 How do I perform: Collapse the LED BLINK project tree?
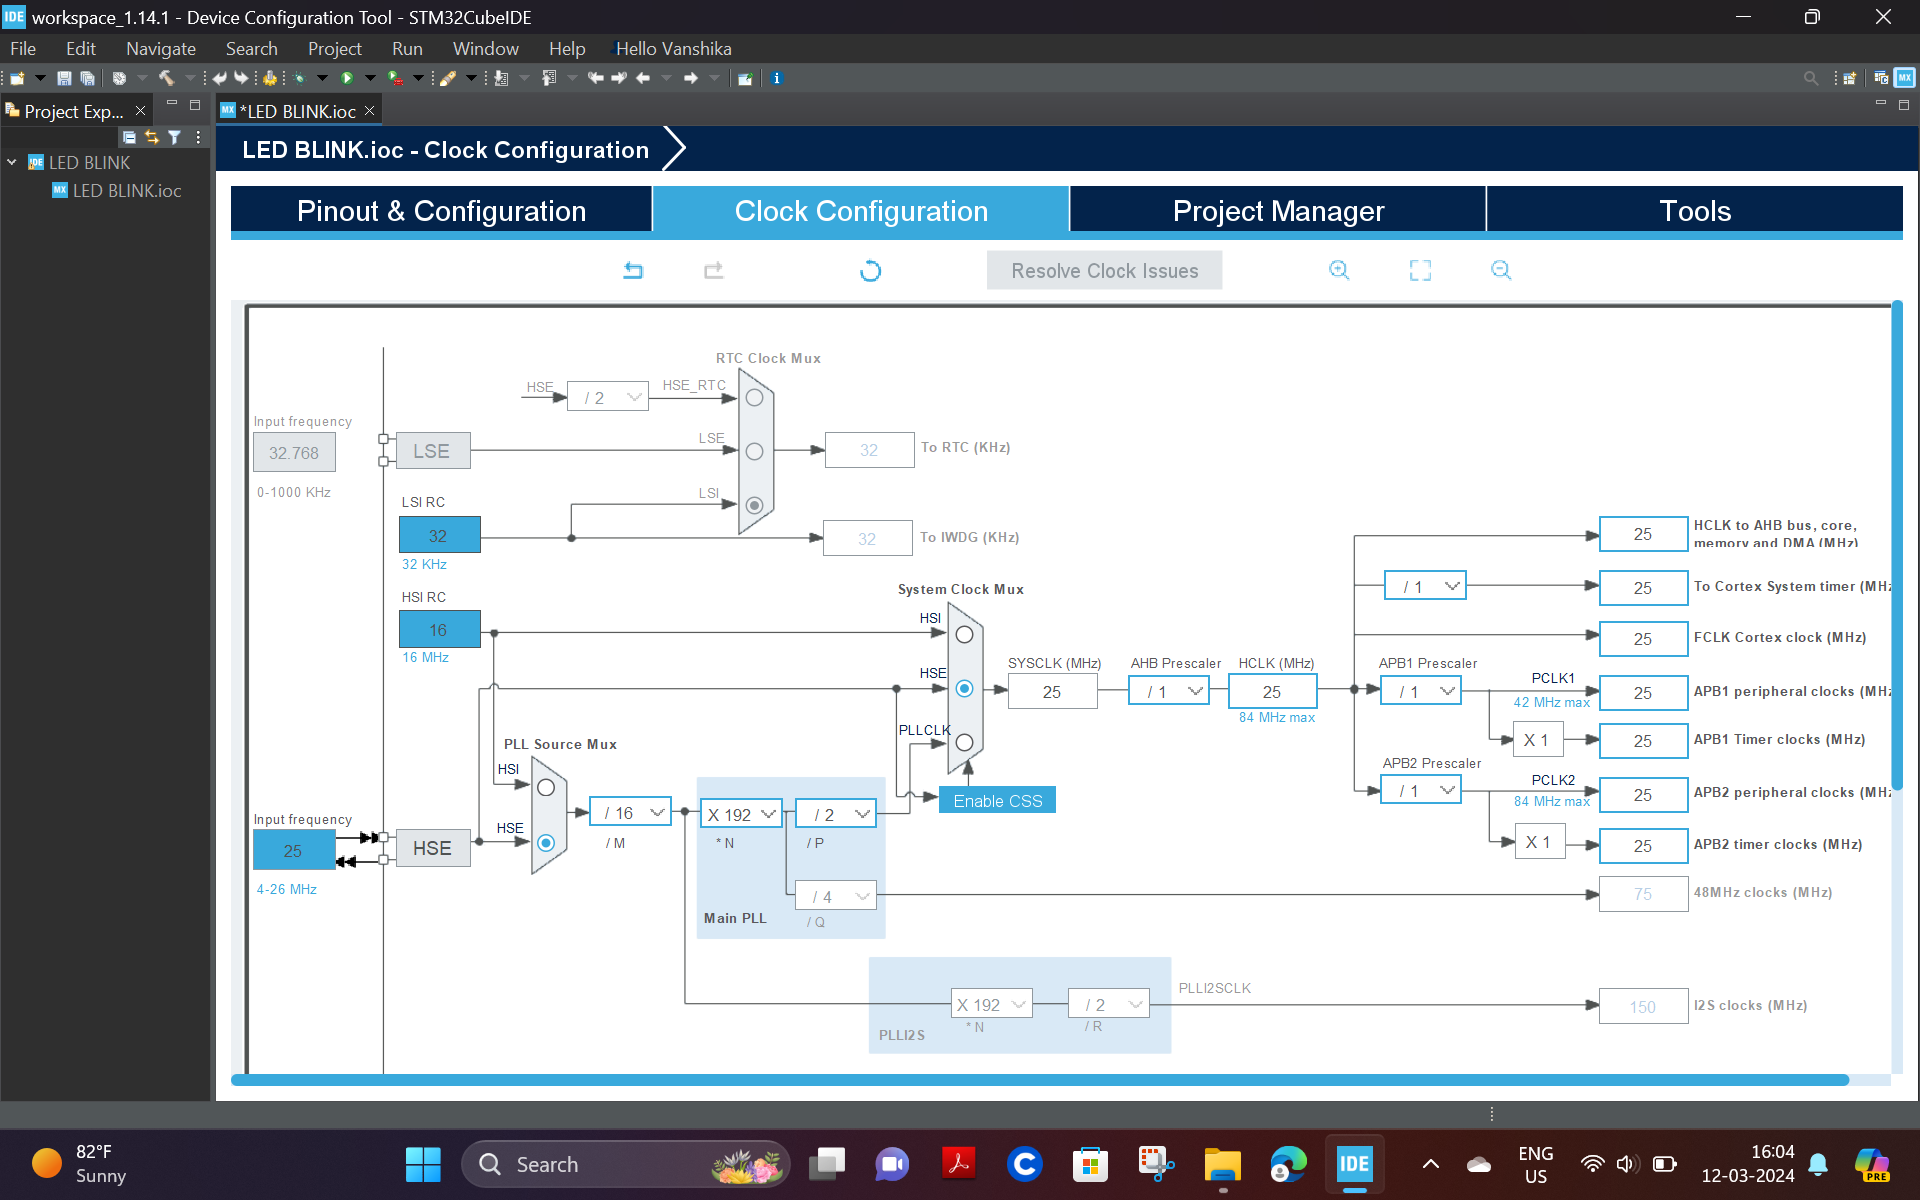12,162
